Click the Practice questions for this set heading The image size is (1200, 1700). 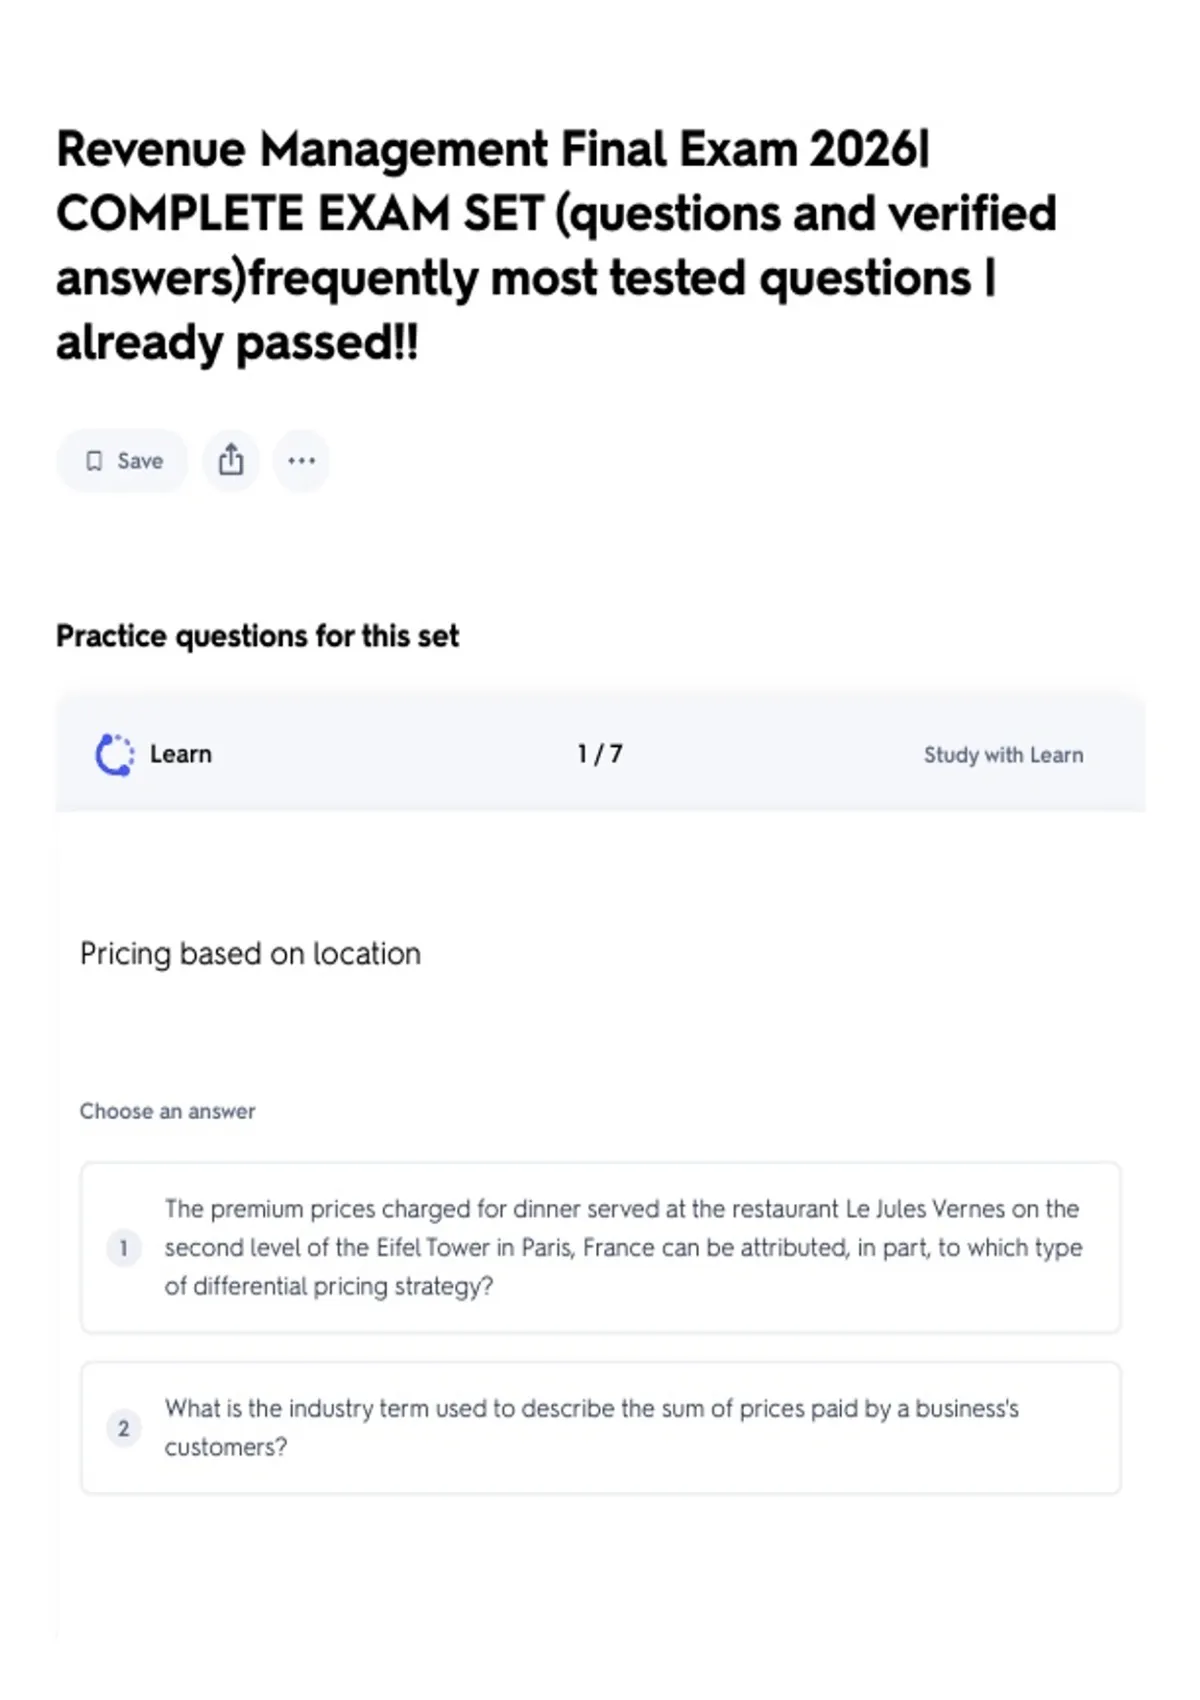coord(258,636)
